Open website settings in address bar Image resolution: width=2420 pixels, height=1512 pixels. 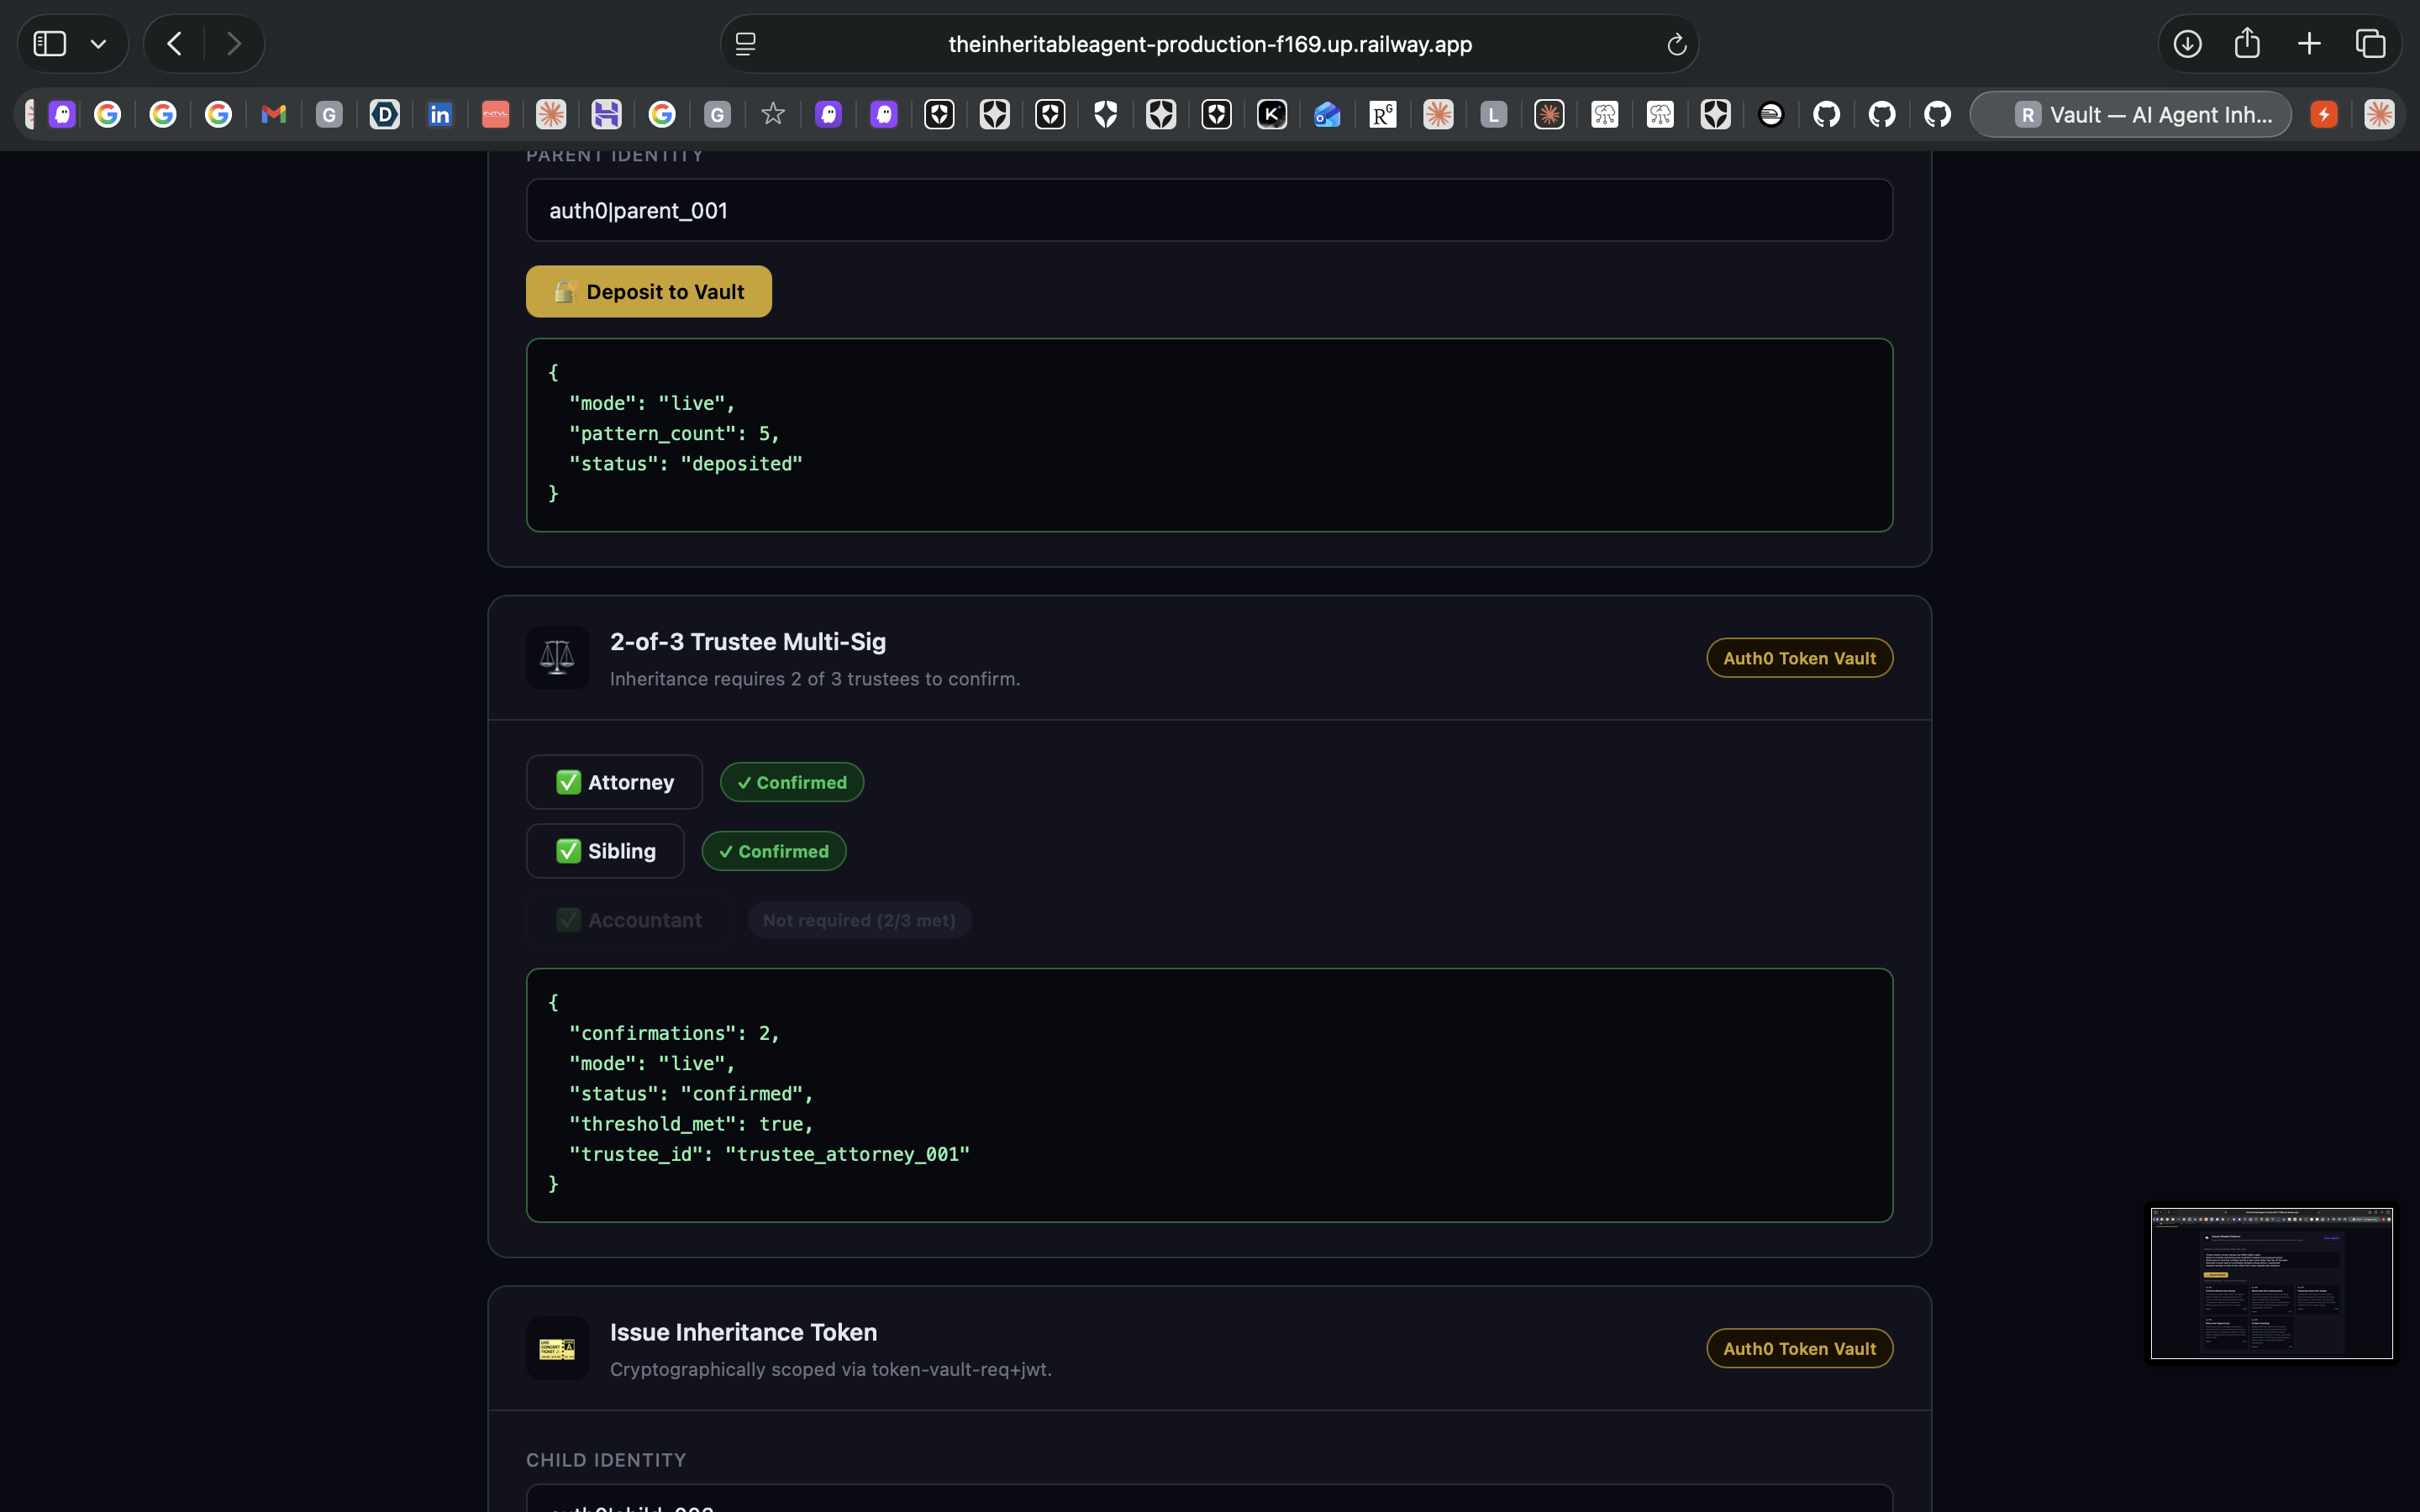[746, 44]
